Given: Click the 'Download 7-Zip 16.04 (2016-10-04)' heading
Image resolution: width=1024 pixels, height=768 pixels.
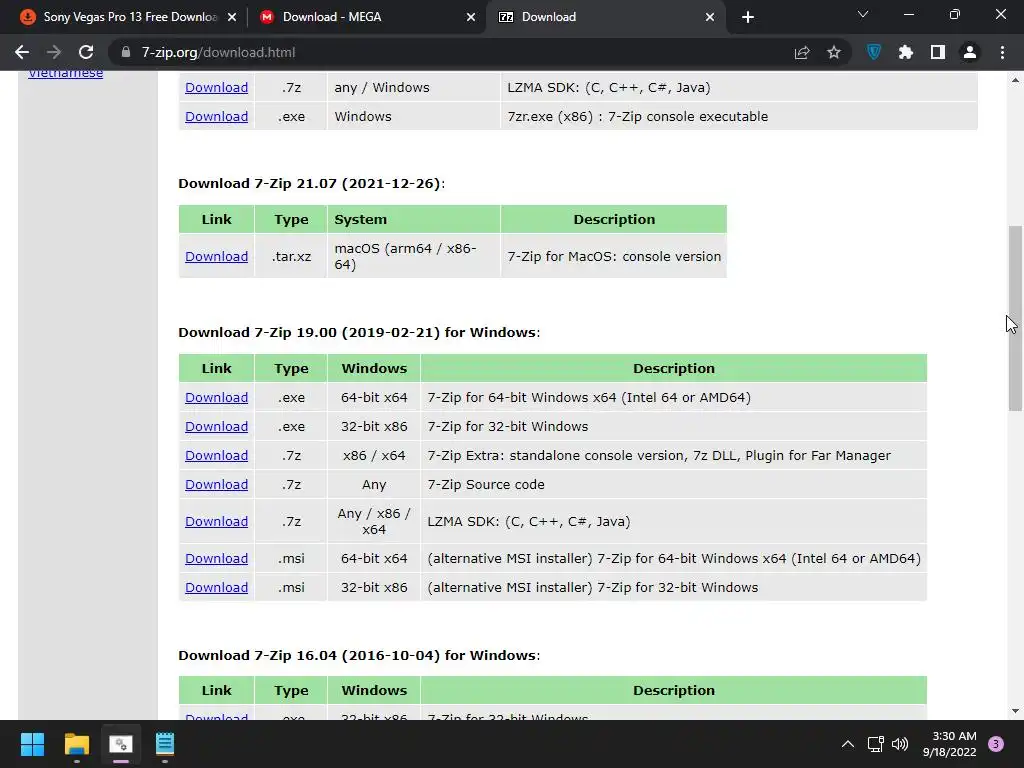Looking at the screenshot, I should point(359,655).
